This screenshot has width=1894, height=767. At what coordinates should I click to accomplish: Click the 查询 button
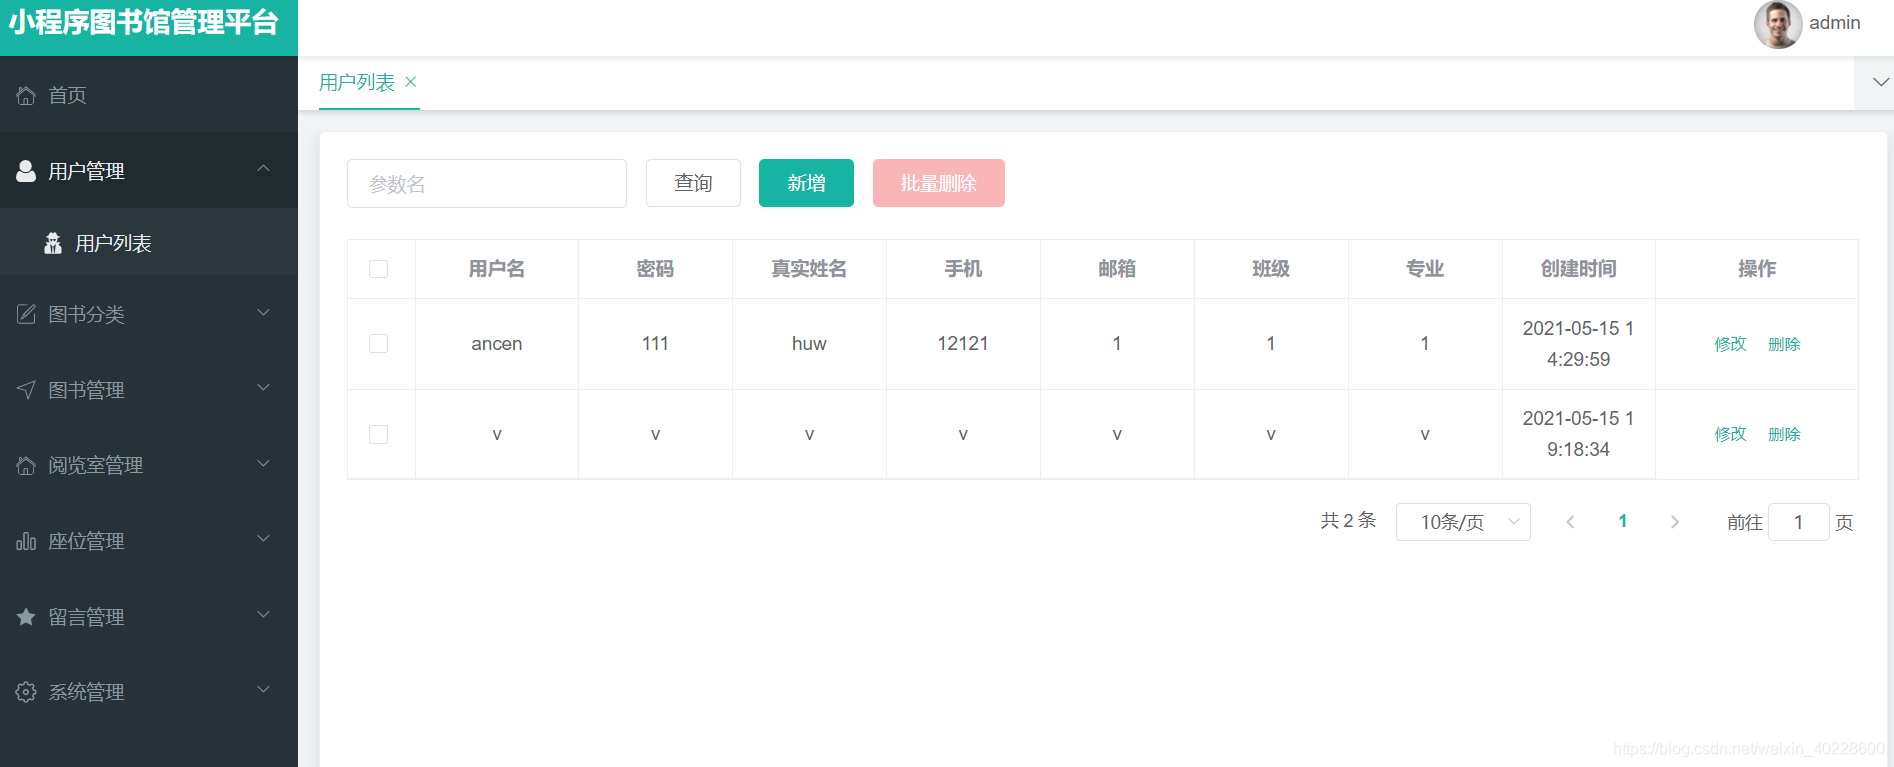point(693,183)
